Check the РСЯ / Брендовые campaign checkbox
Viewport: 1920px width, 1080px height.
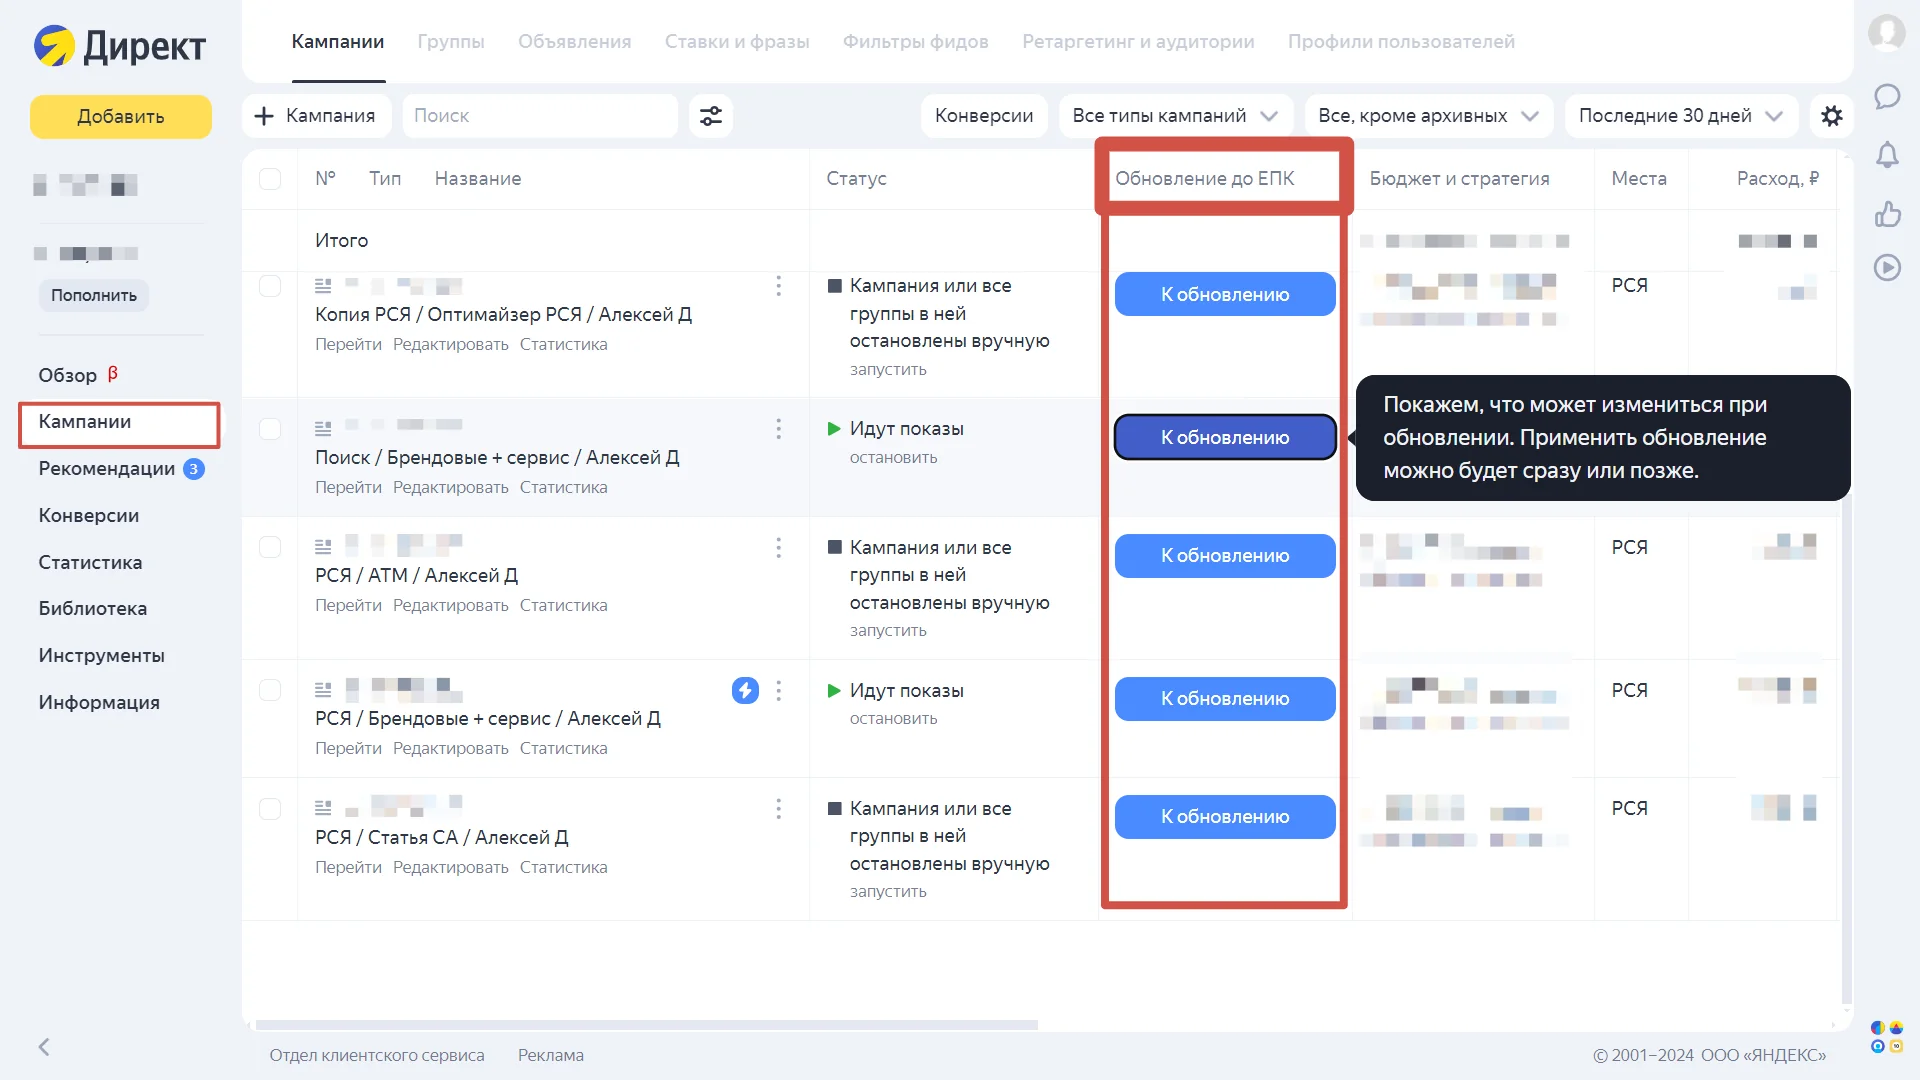click(x=270, y=690)
